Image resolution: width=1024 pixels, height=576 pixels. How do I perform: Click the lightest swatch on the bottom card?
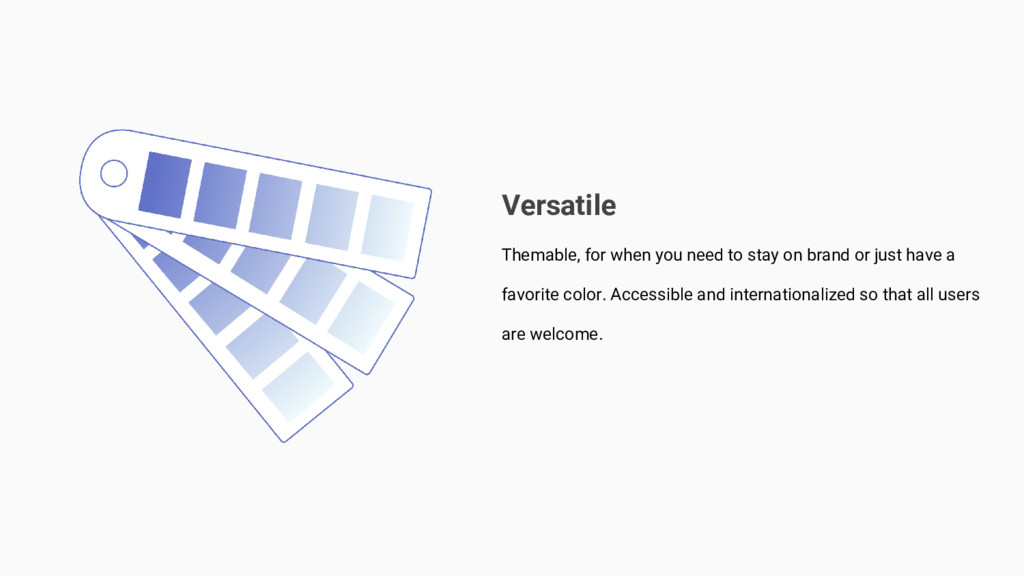click(x=298, y=387)
